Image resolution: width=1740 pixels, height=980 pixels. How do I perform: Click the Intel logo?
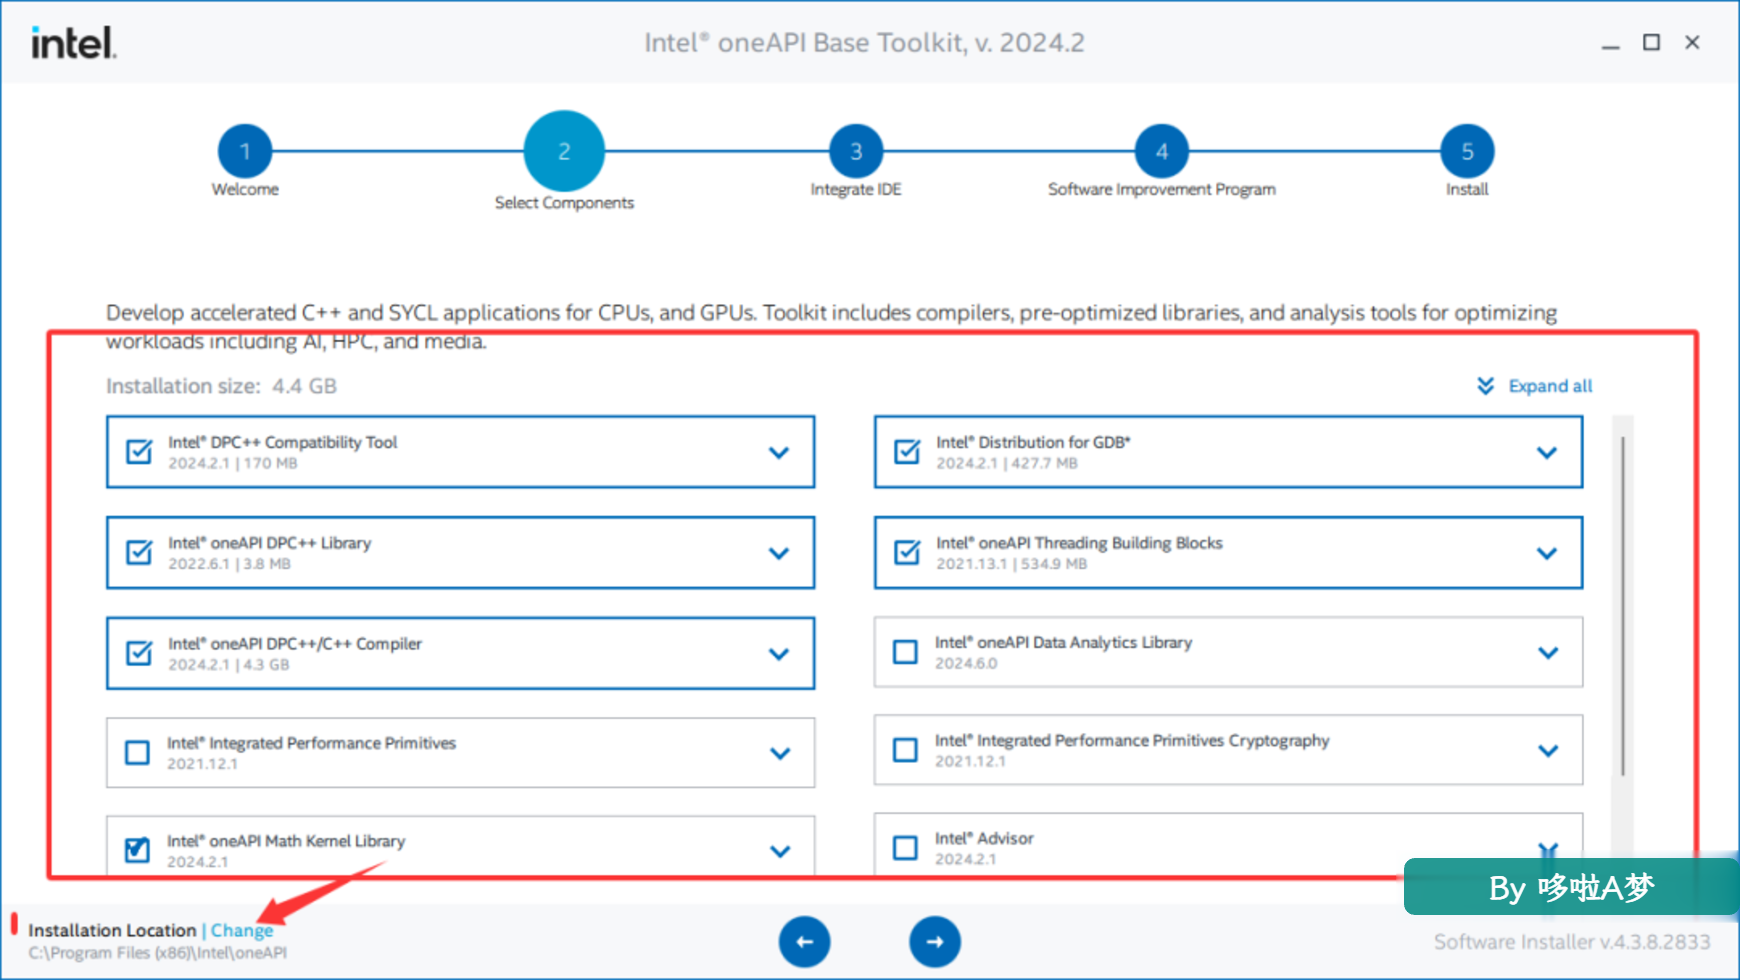coord(73,42)
